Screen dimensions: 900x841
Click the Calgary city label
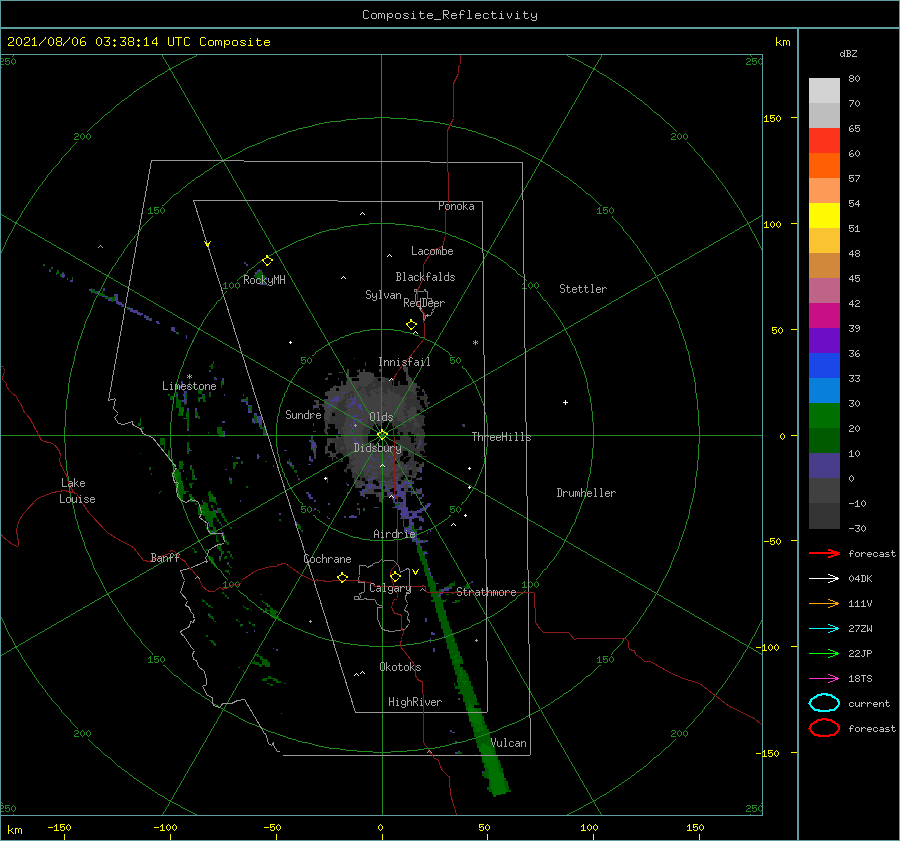[x=390, y=588]
